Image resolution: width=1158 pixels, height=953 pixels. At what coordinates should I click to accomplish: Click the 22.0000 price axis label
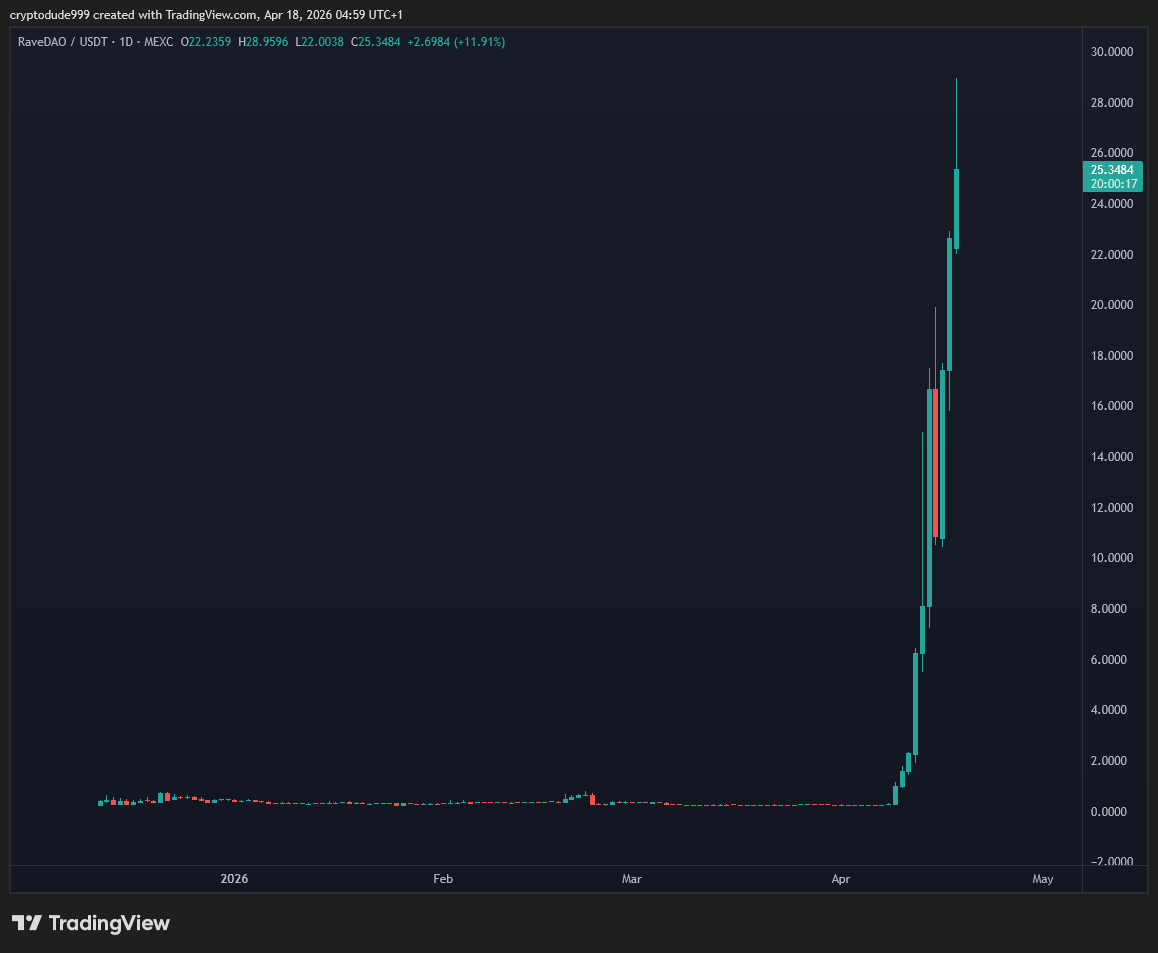pyautogui.click(x=1111, y=255)
